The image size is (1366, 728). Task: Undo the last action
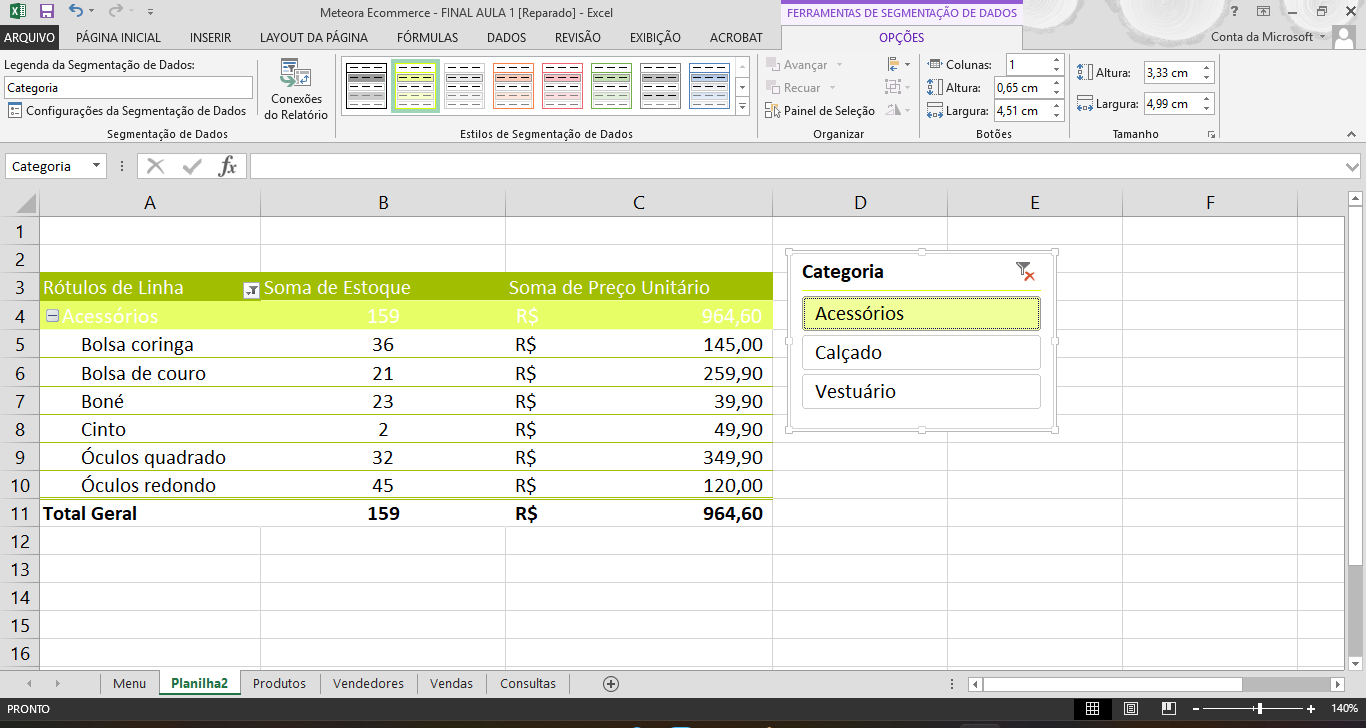click(76, 12)
